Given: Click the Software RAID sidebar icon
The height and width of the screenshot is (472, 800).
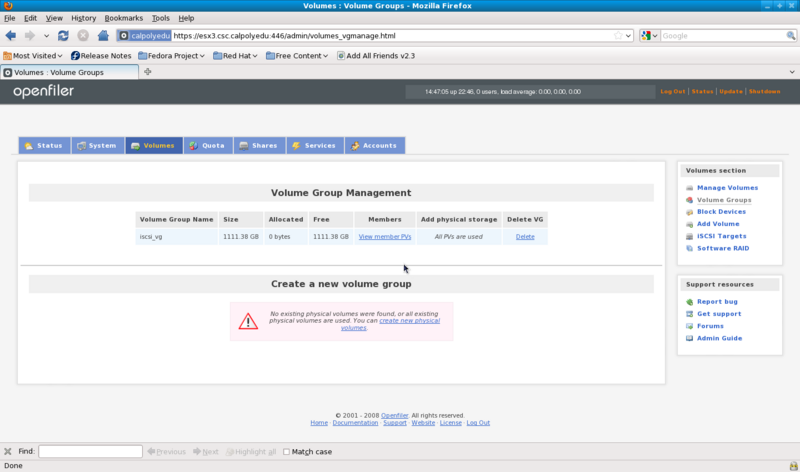Looking at the screenshot, I should 689,249.
